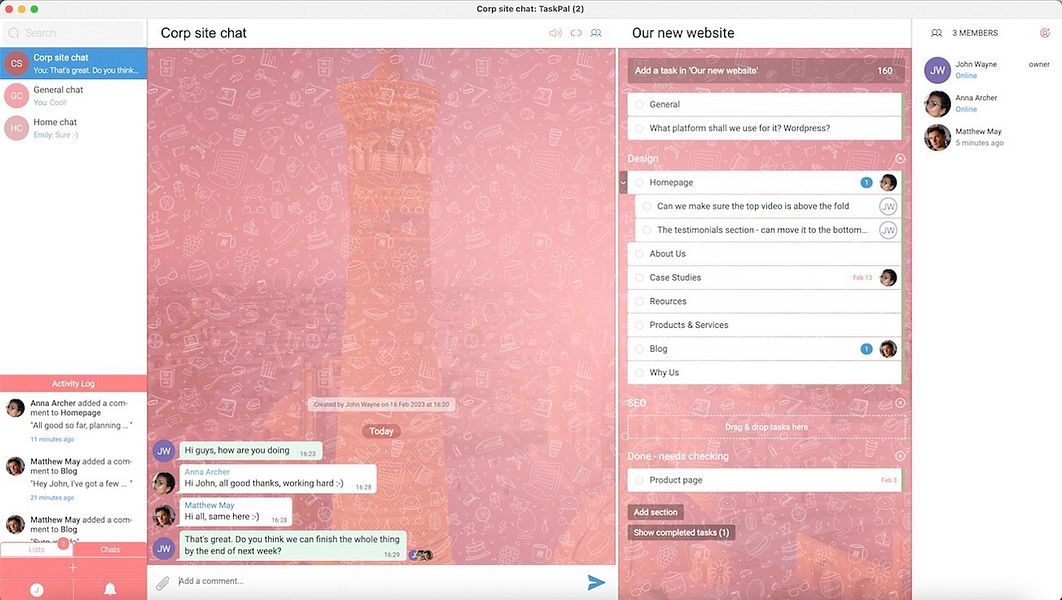1062x600 pixels.
Task: Open chat members with the people icon
Action: pos(596,33)
